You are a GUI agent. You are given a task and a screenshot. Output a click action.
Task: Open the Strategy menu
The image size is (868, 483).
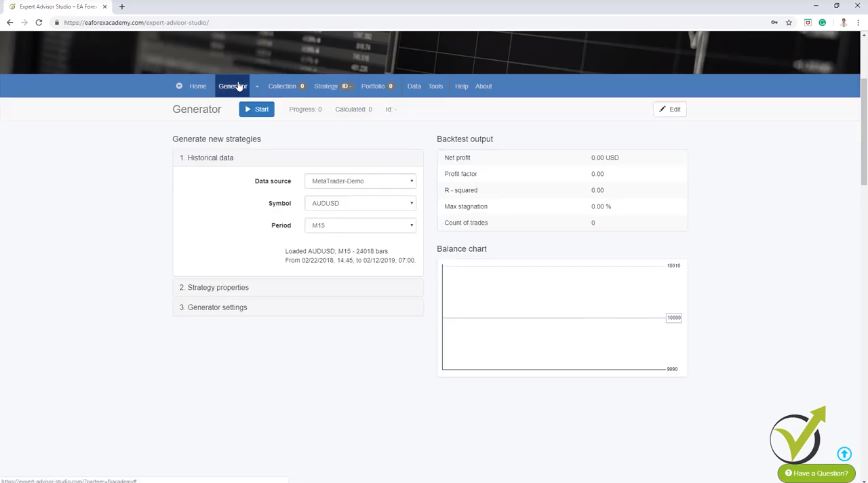(x=333, y=86)
